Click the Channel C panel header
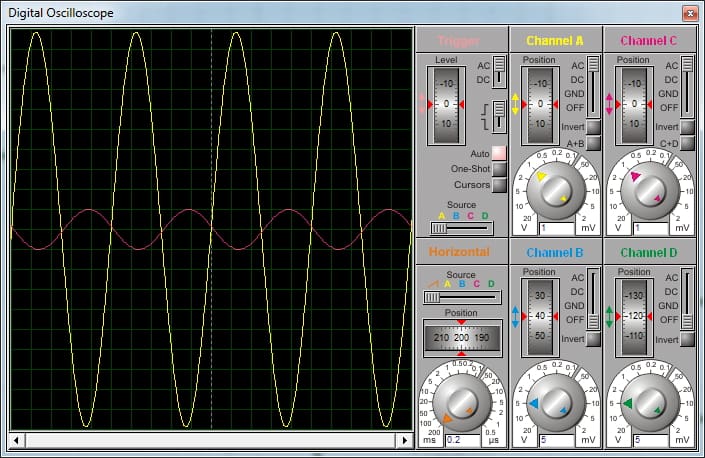This screenshot has width=705, height=458. pos(649,40)
